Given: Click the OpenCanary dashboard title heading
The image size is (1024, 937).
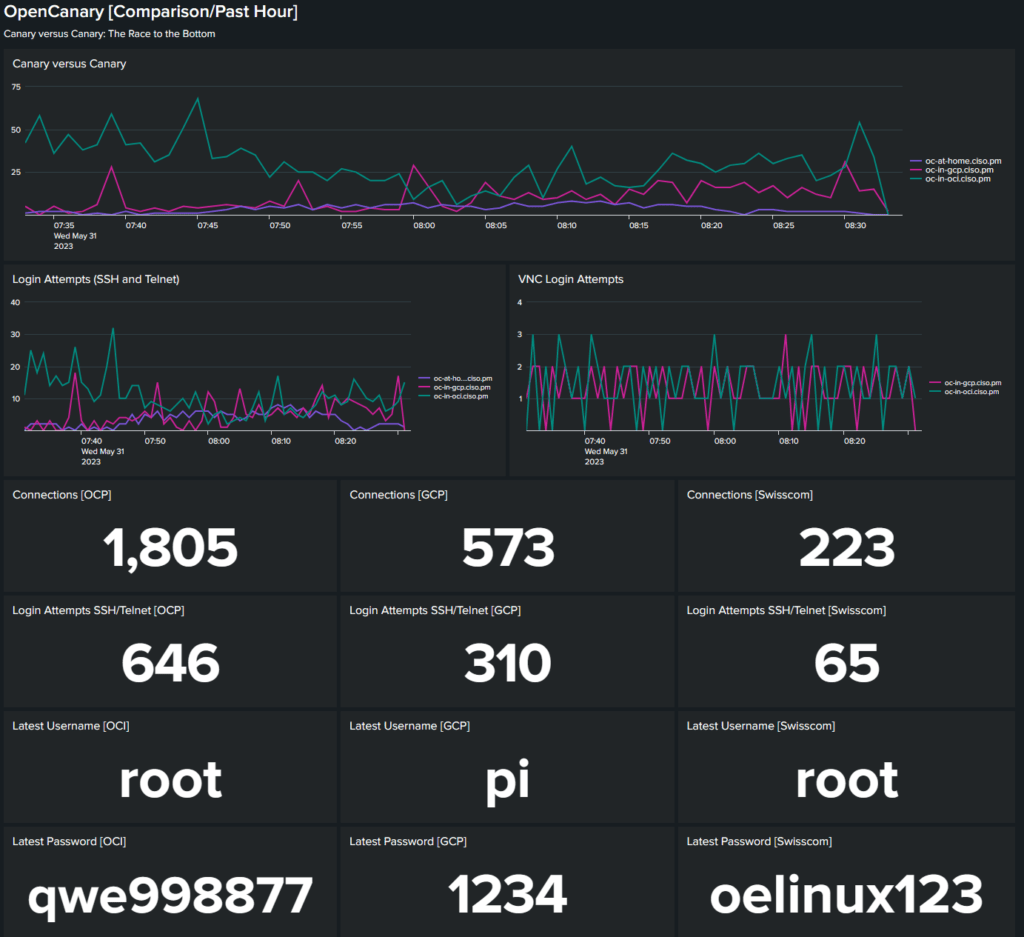Looking at the screenshot, I should (x=151, y=13).
